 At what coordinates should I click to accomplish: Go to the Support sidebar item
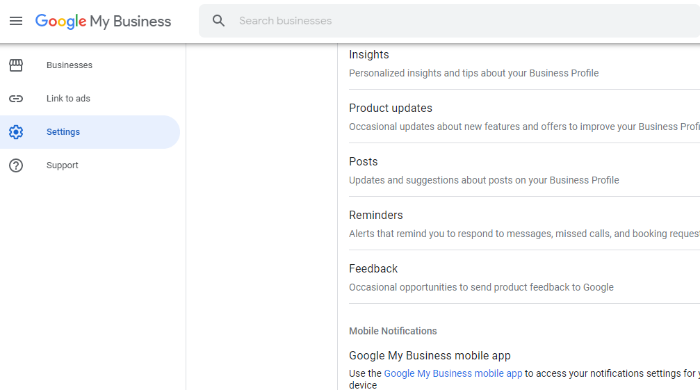(x=90, y=166)
